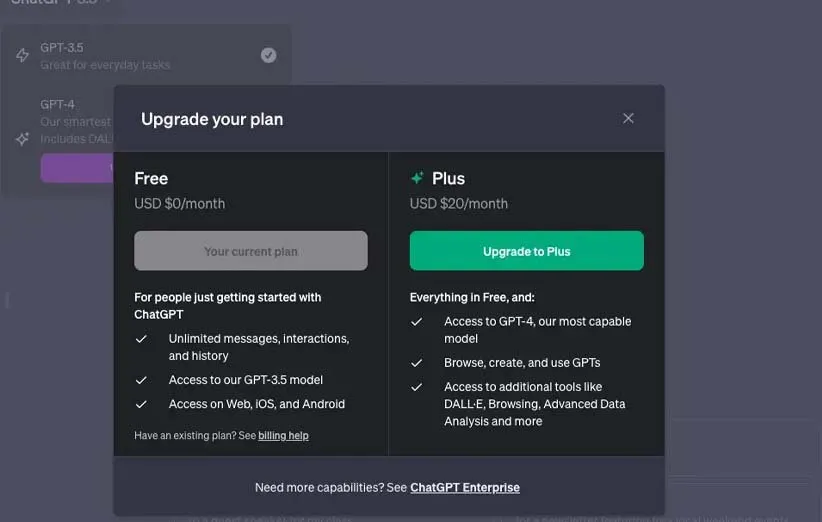The height and width of the screenshot is (522, 822).
Task: Click checkmark beside Unlimited messages, interactions
Action: pyautogui.click(x=142, y=339)
